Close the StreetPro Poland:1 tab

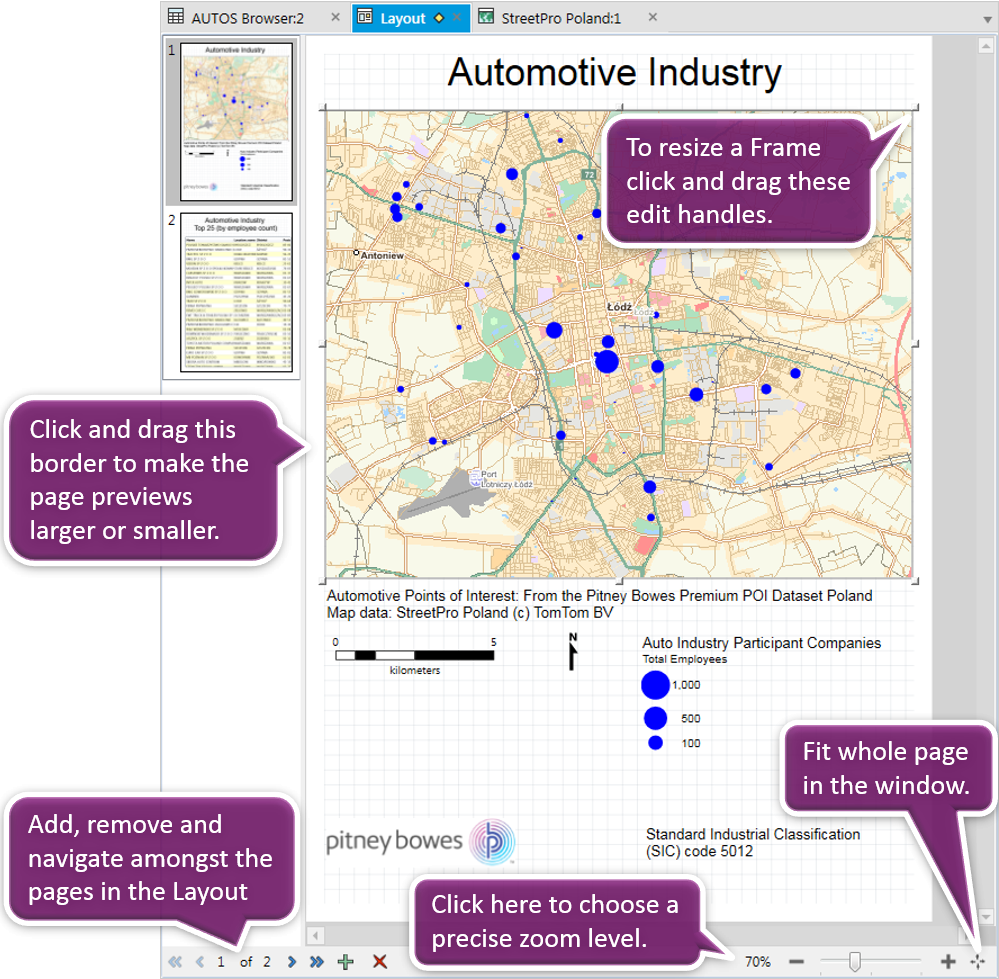[653, 18]
